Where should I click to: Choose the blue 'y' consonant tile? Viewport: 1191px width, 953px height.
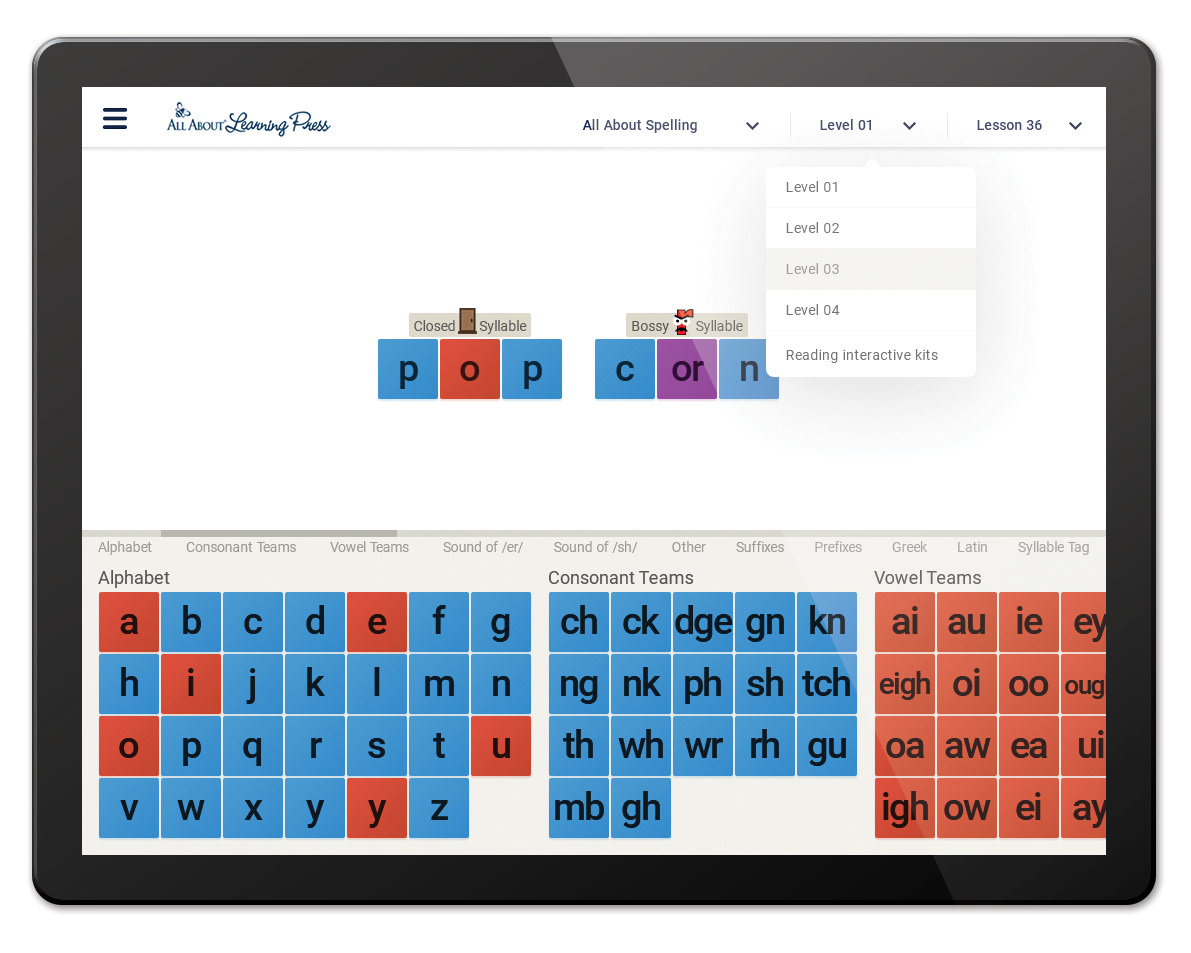click(314, 808)
